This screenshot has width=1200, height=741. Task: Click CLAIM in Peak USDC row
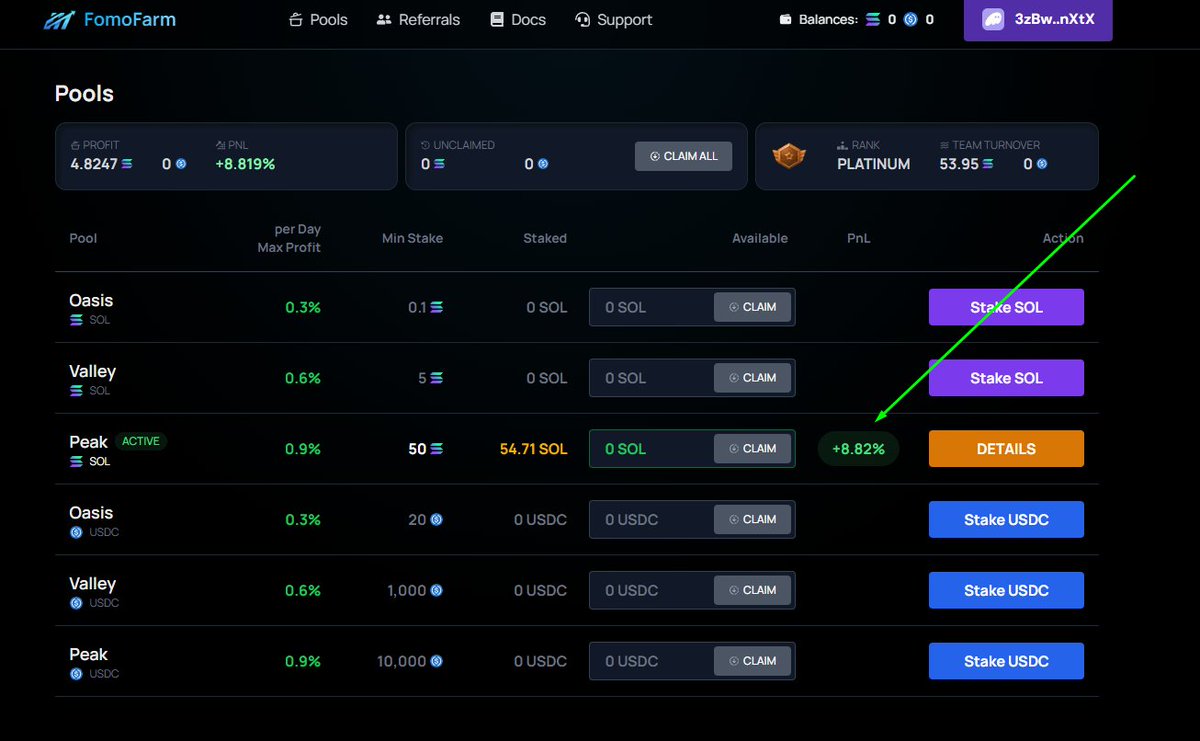click(x=753, y=661)
